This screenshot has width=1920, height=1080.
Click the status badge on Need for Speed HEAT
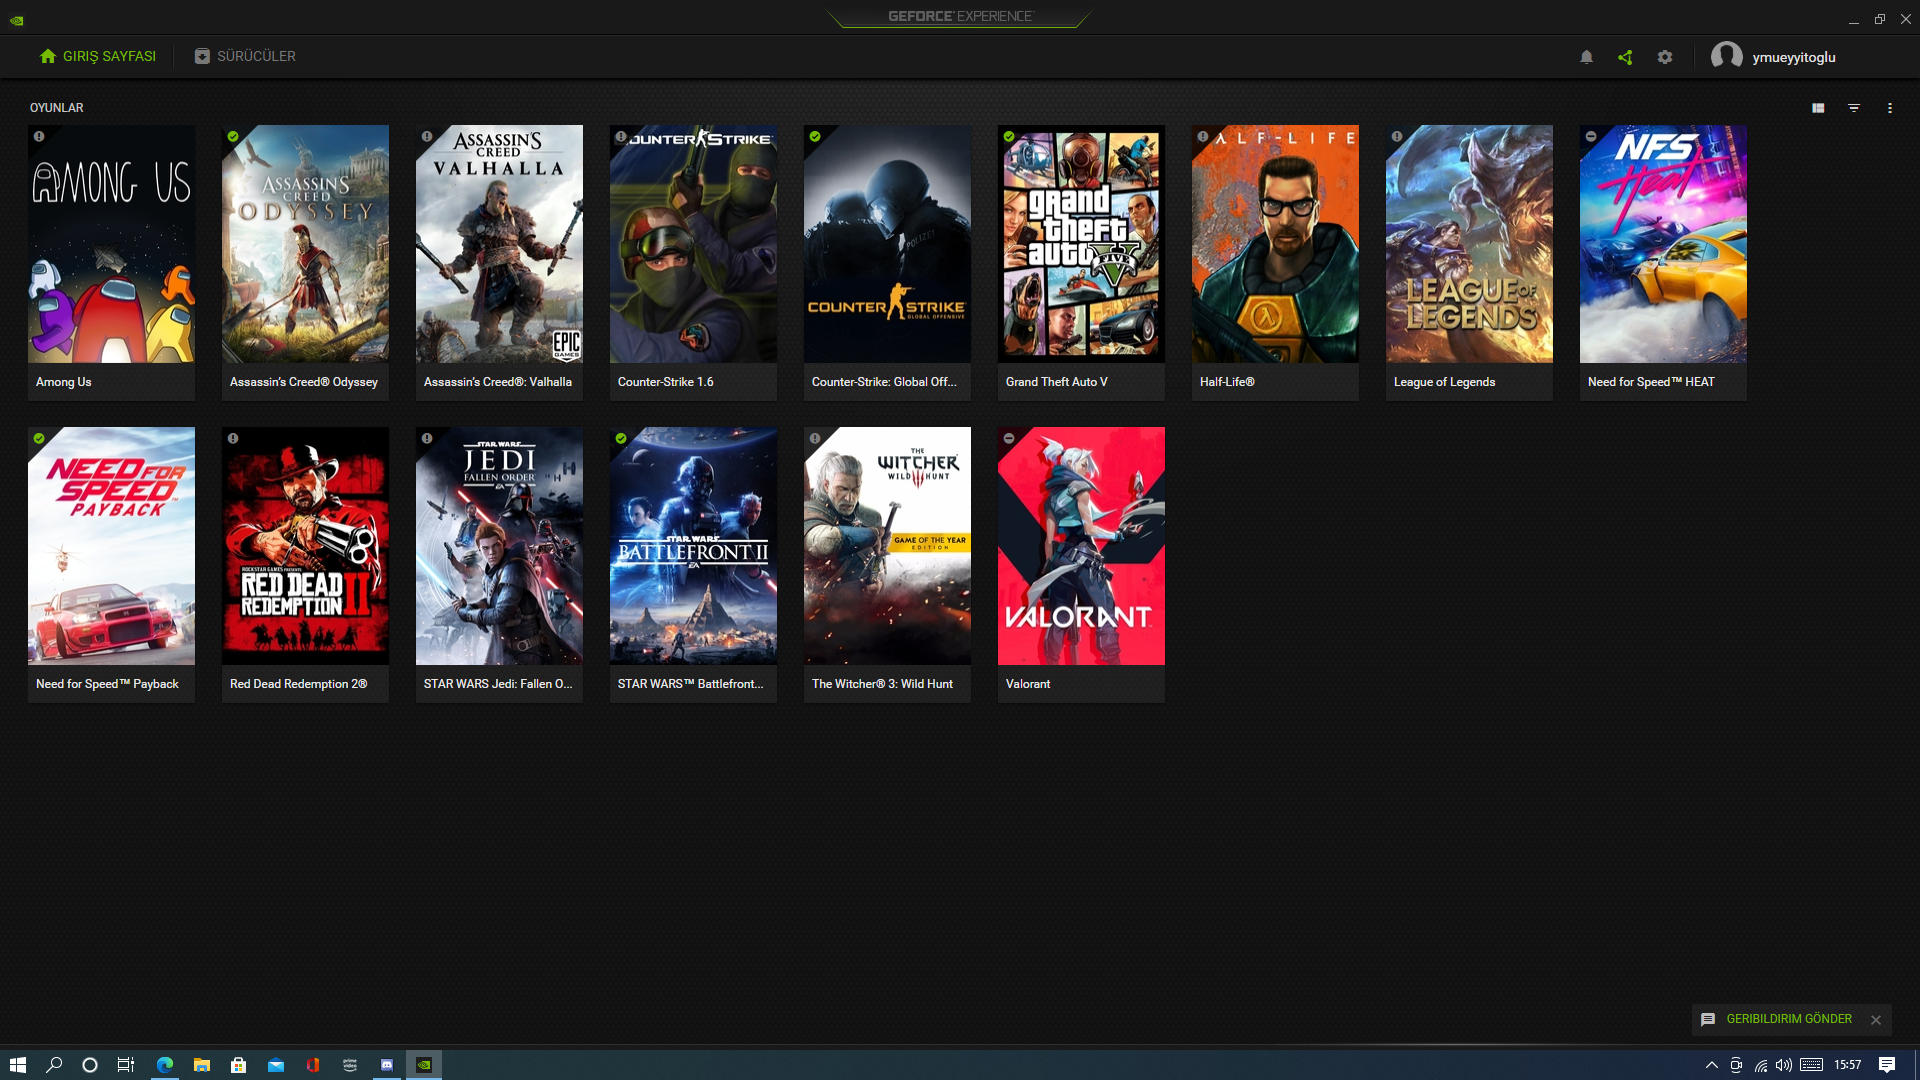click(1590, 137)
